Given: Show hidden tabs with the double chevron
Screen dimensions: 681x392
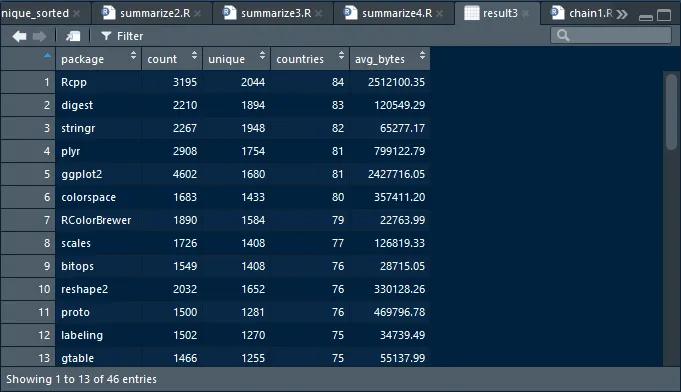Looking at the screenshot, I should coord(622,14).
